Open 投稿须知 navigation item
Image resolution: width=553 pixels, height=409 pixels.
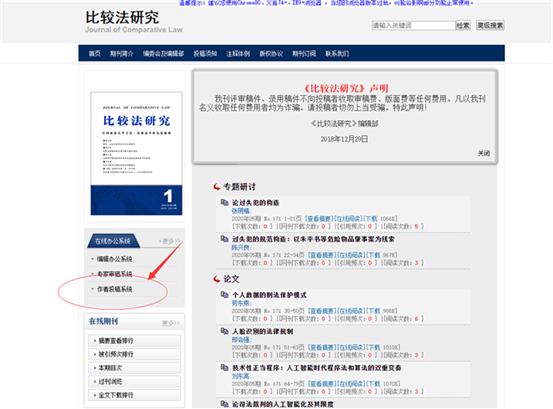(x=205, y=54)
